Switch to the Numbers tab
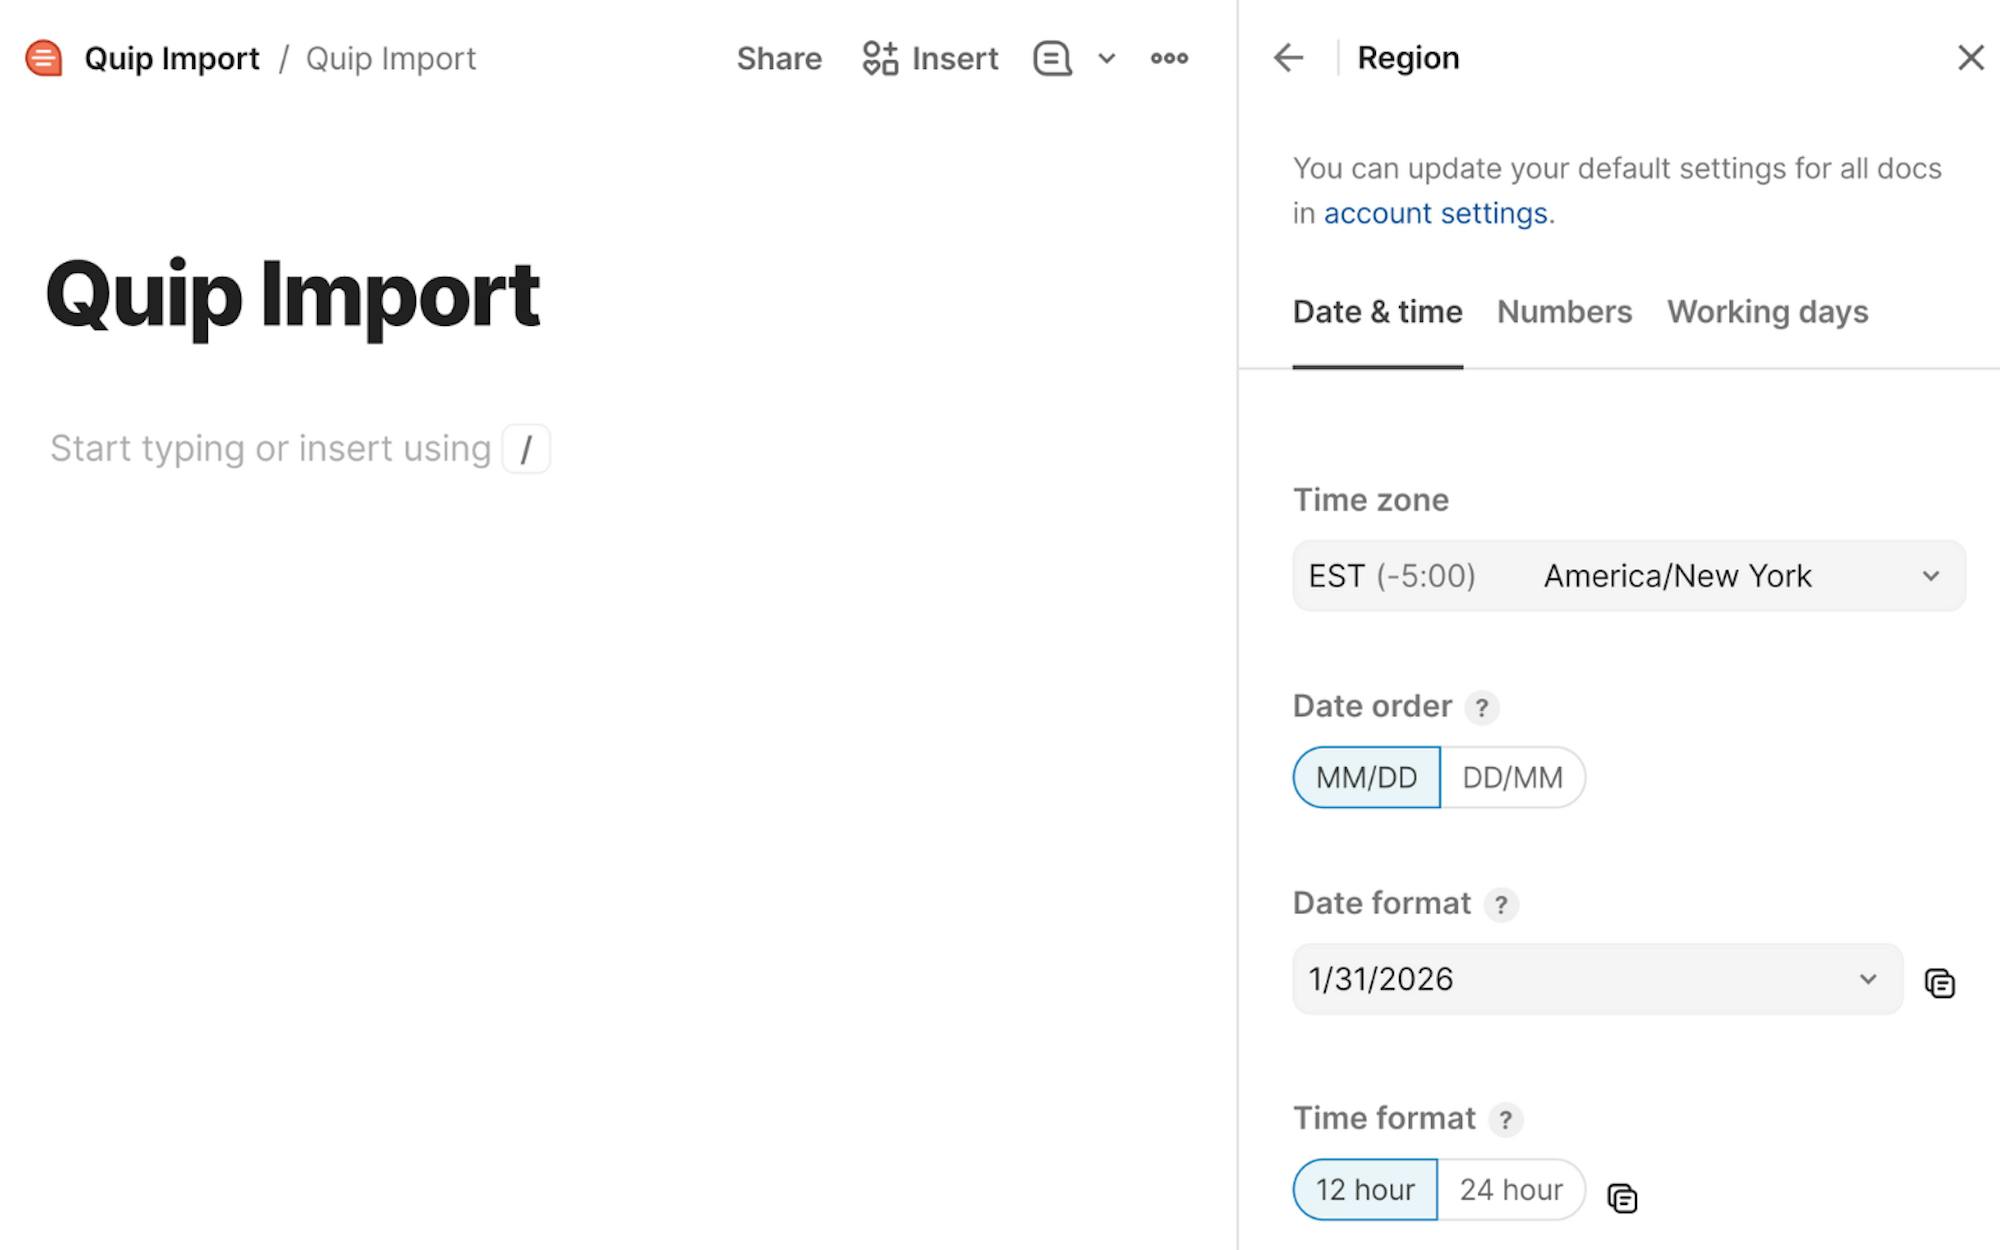 (1564, 312)
